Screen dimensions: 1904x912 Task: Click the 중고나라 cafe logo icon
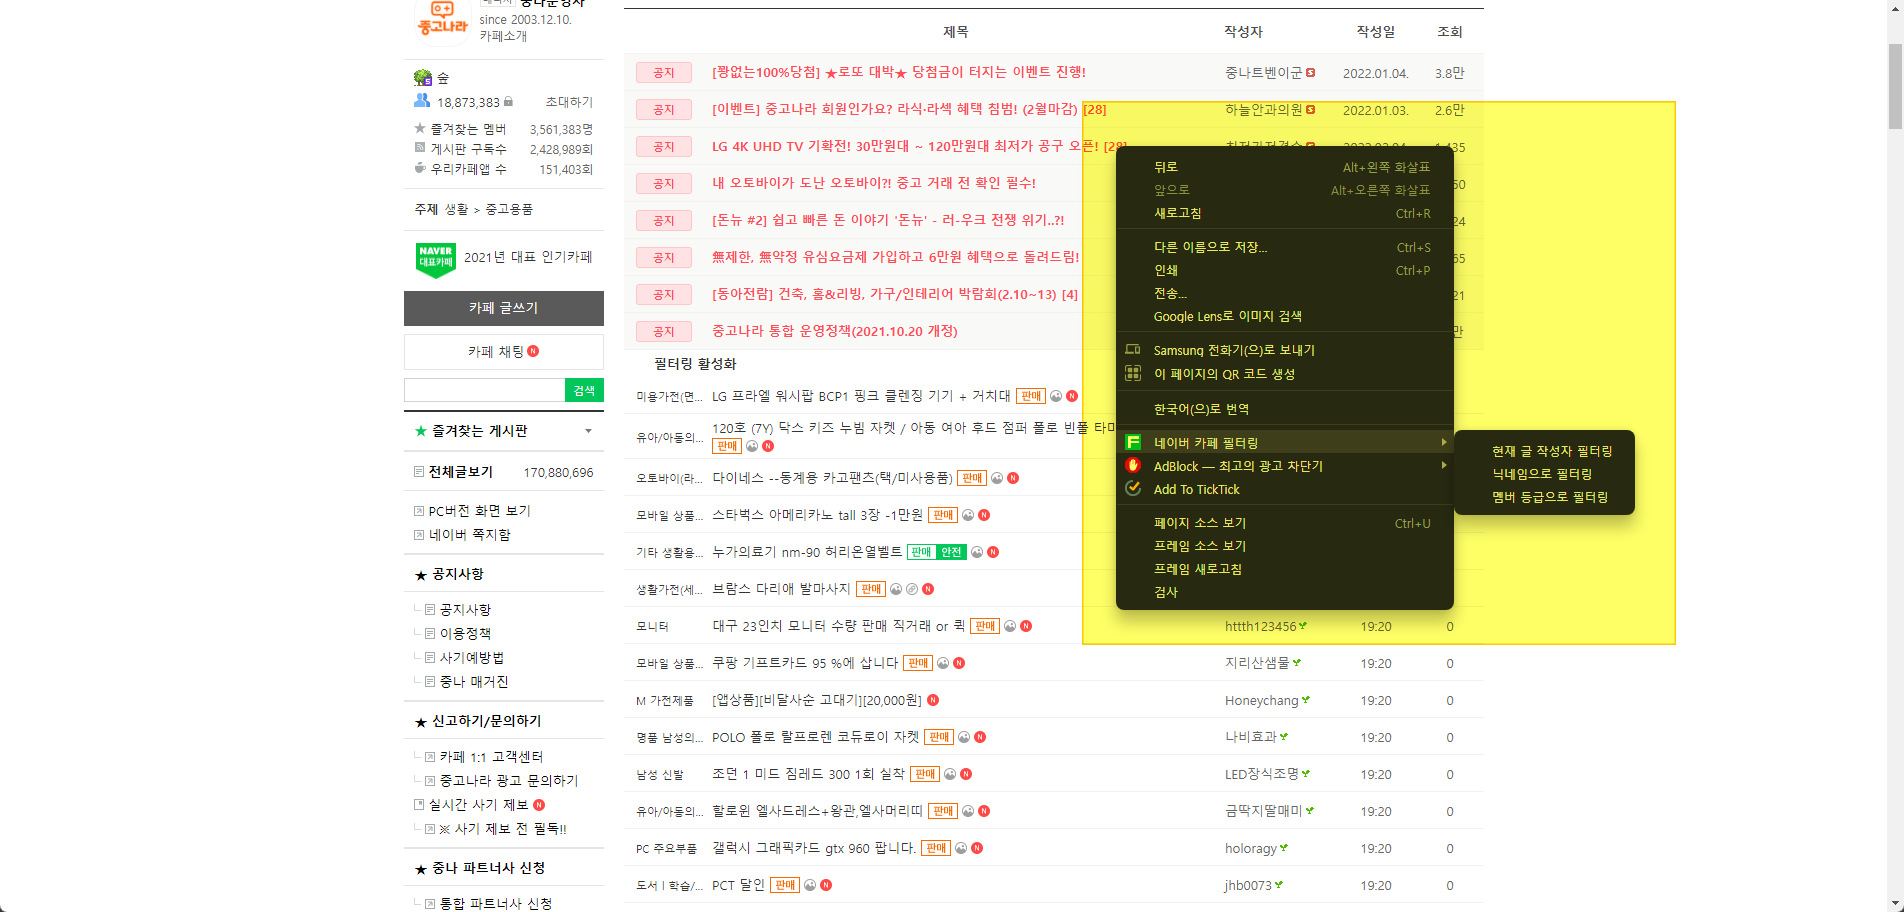coord(442,20)
